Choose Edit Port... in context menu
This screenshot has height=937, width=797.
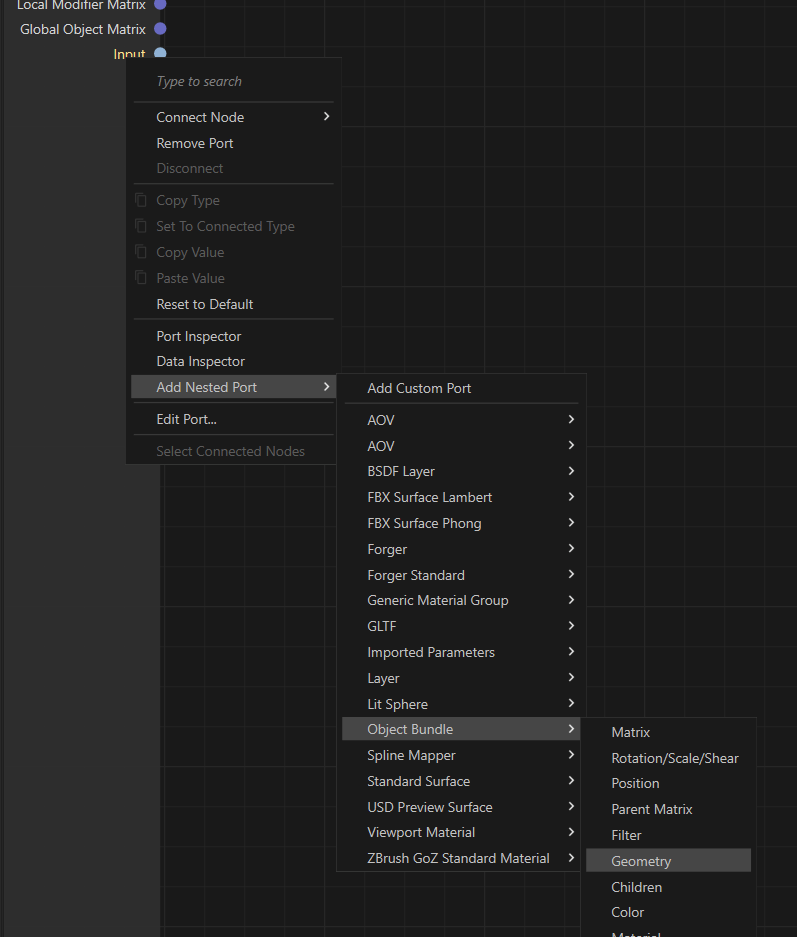click(x=234, y=419)
